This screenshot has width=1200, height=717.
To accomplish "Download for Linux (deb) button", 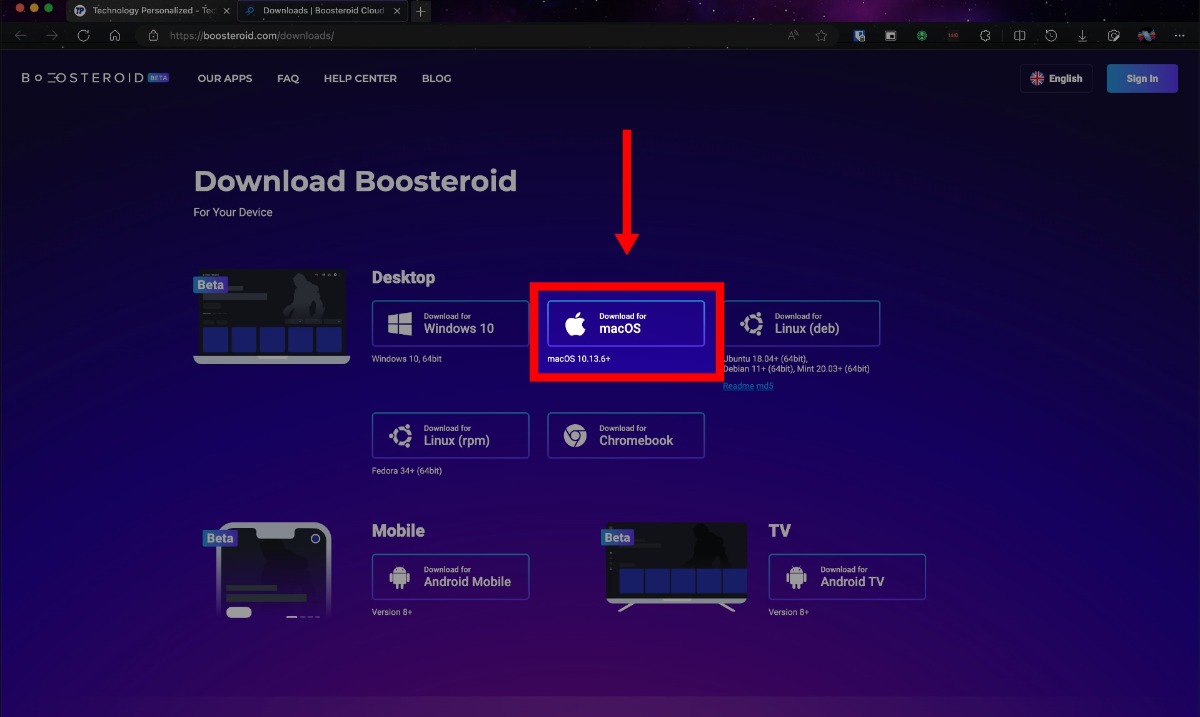I will (x=801, y=323).
